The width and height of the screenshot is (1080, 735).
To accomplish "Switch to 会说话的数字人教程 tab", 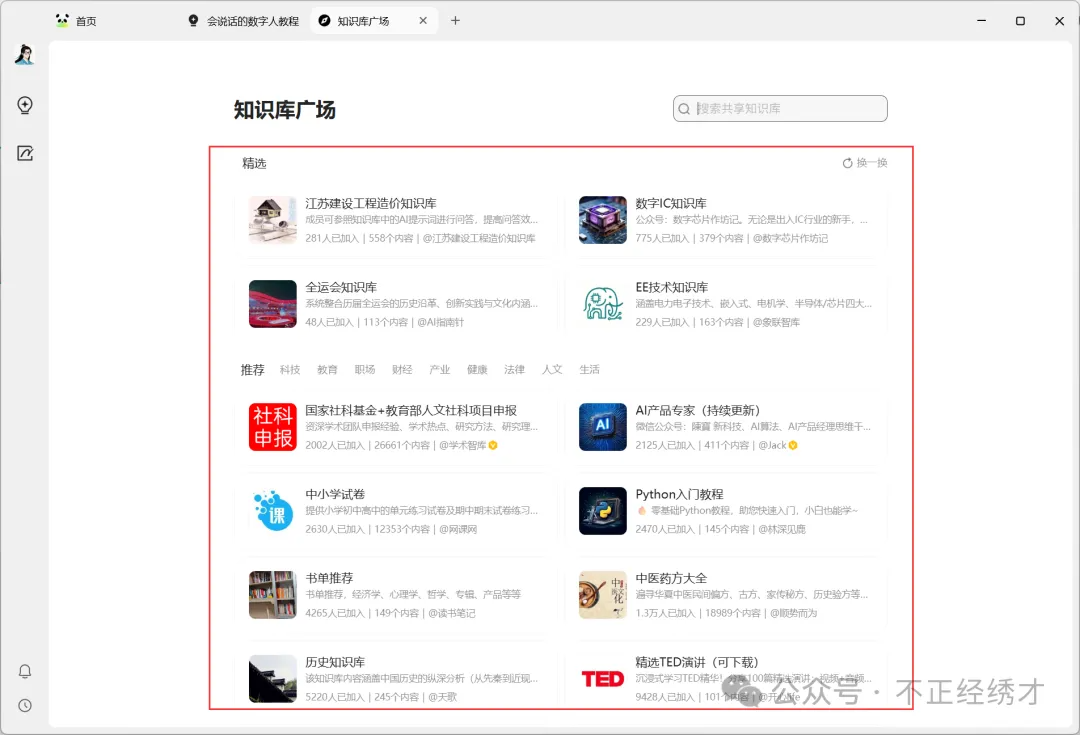I will (253, 21).
